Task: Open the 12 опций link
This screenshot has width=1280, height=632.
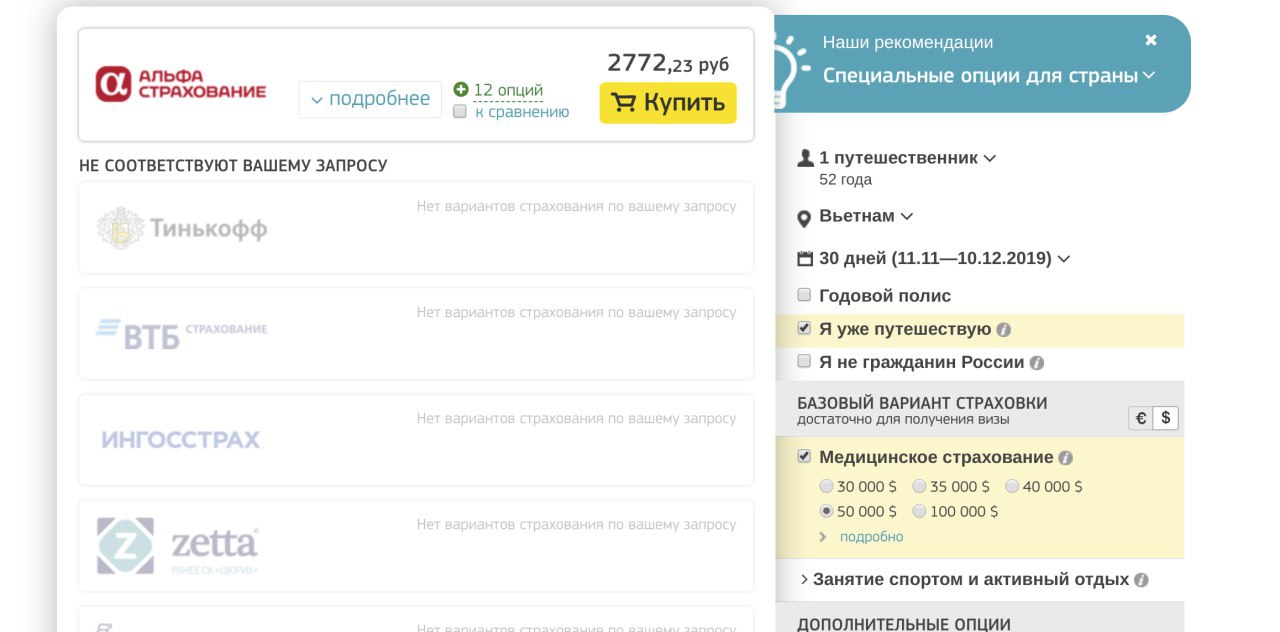Action: 508,90
